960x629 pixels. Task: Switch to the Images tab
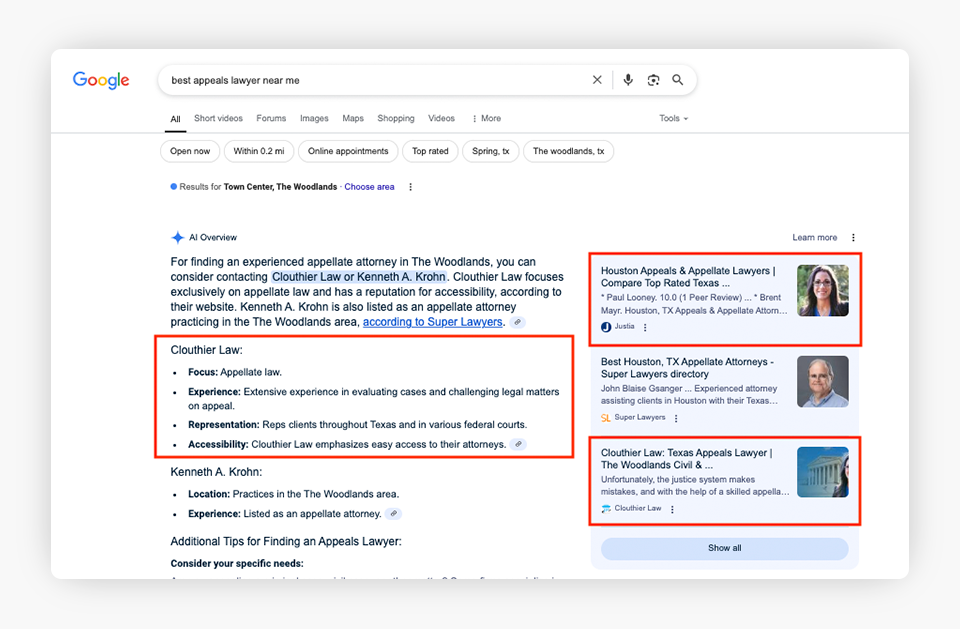tap(314, 118)
